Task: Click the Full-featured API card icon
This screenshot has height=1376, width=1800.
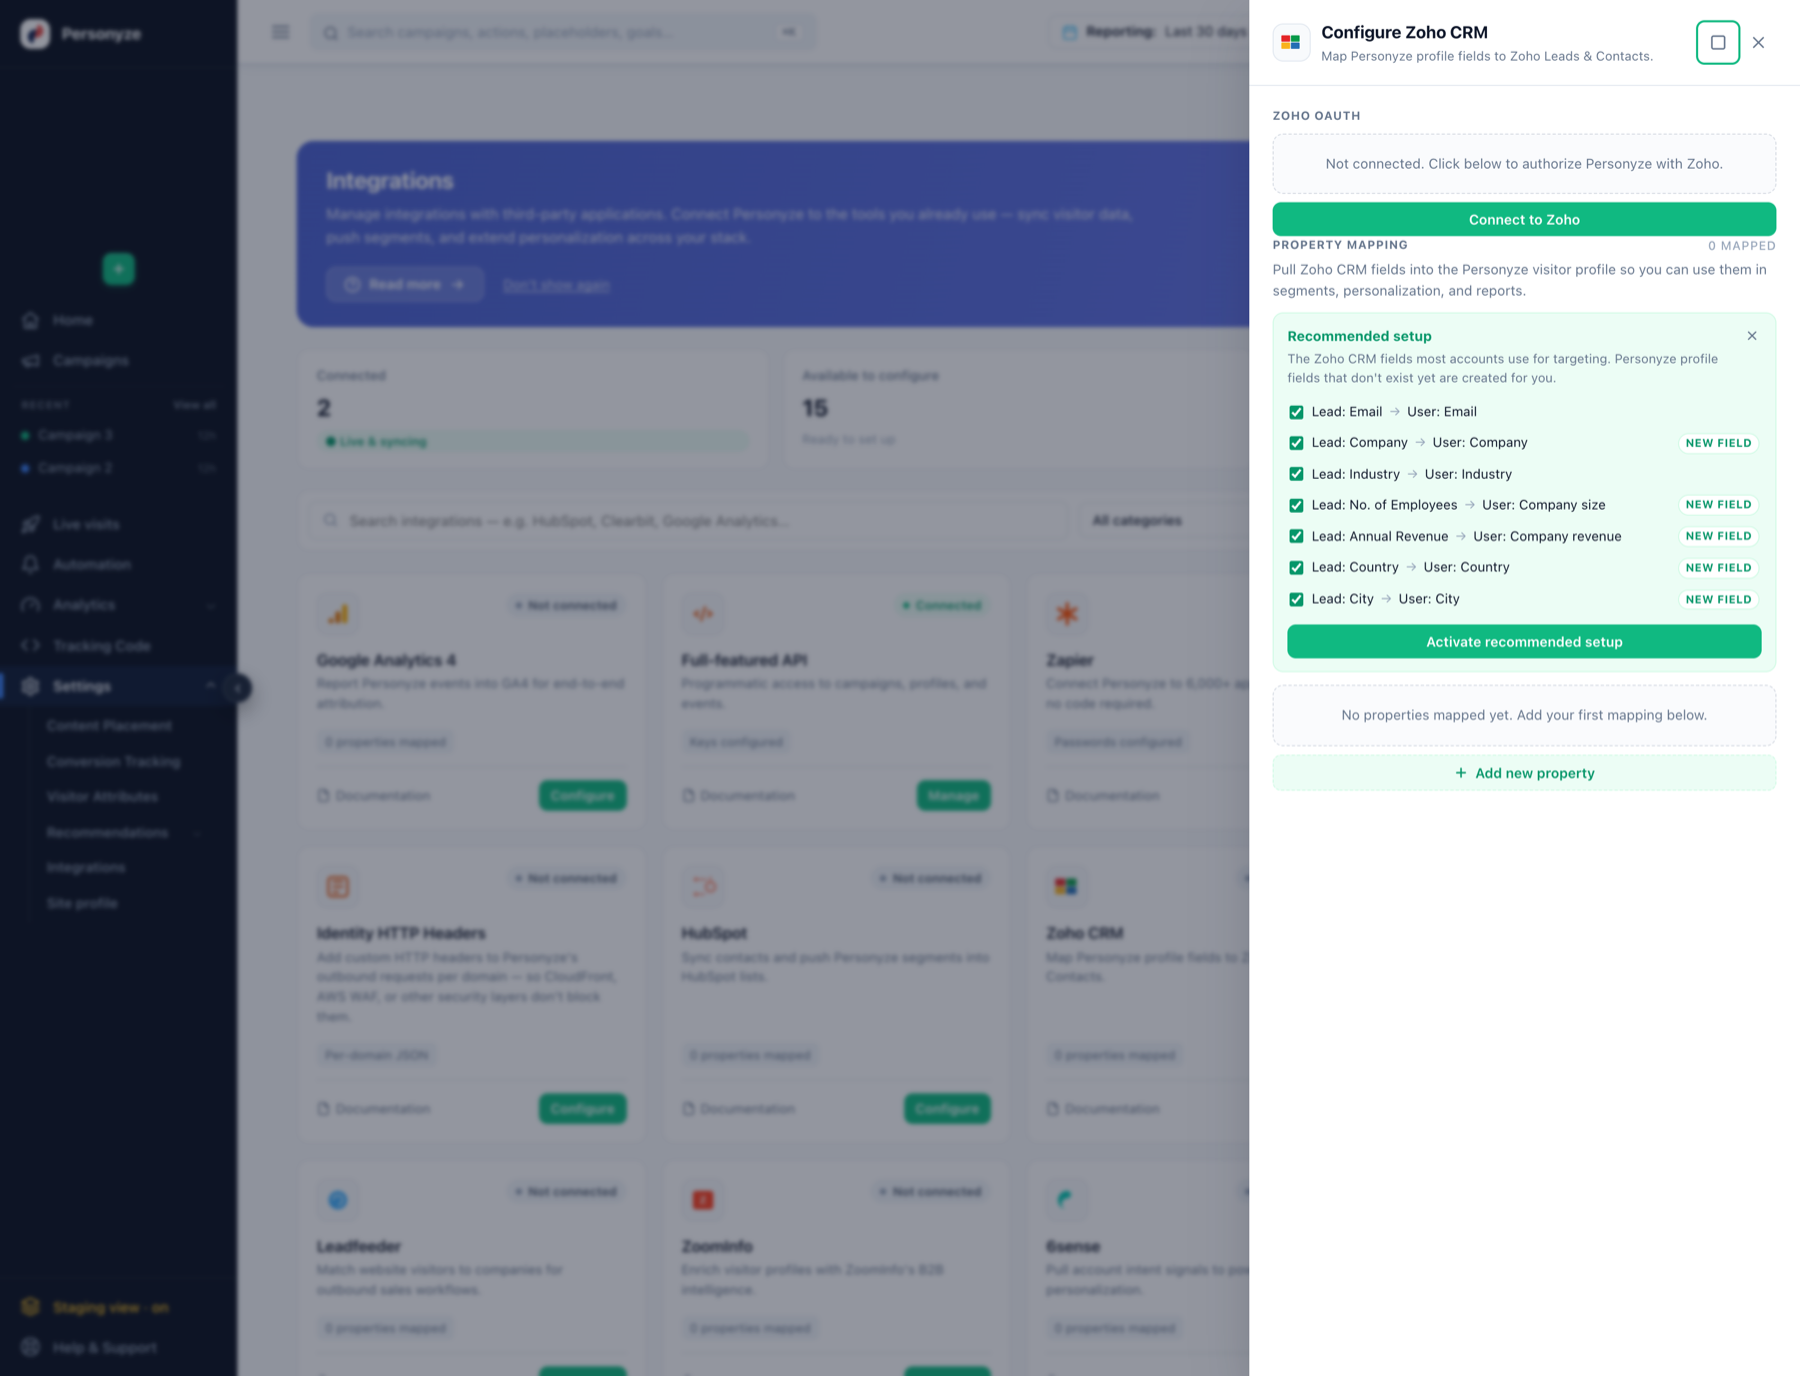Action: (703, 613)
